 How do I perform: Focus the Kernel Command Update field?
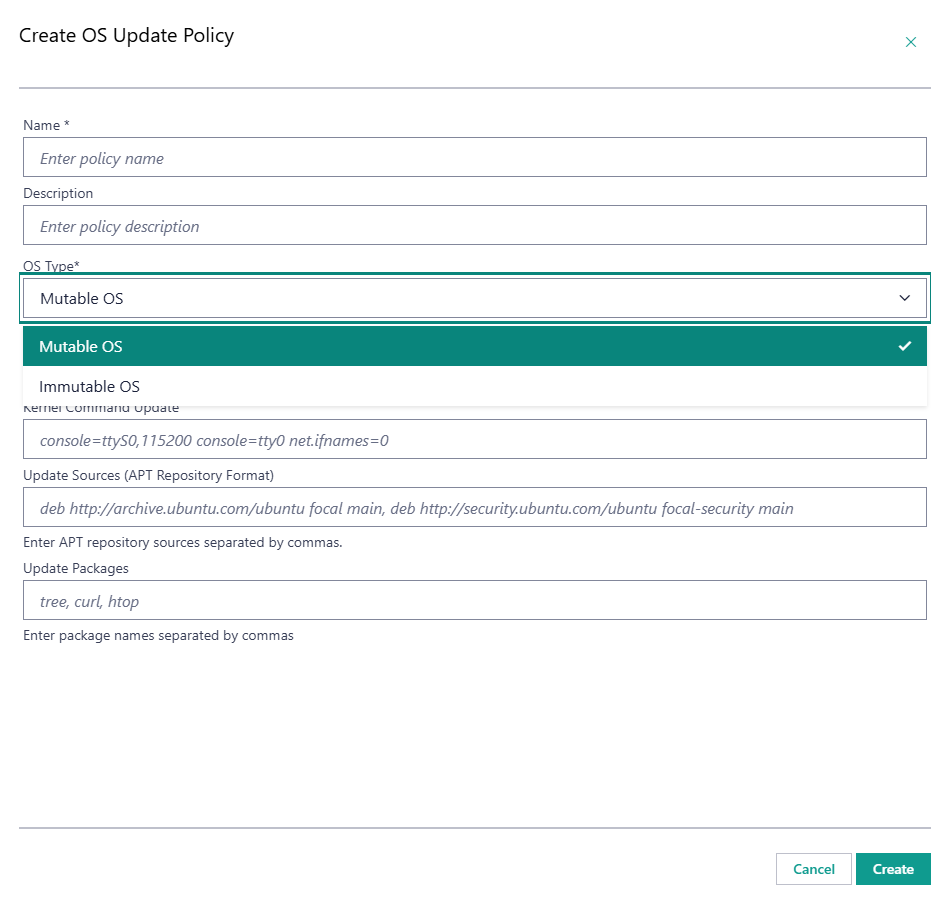tap(474, 439)
